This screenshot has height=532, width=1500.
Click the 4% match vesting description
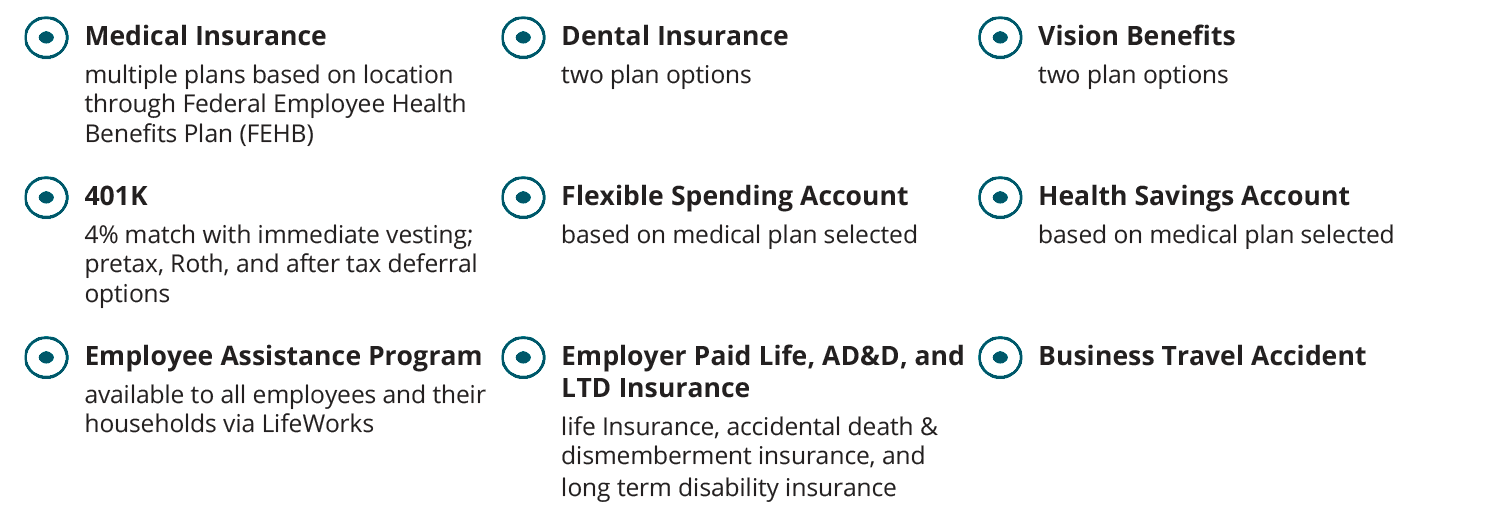click(x=280, y=265)
